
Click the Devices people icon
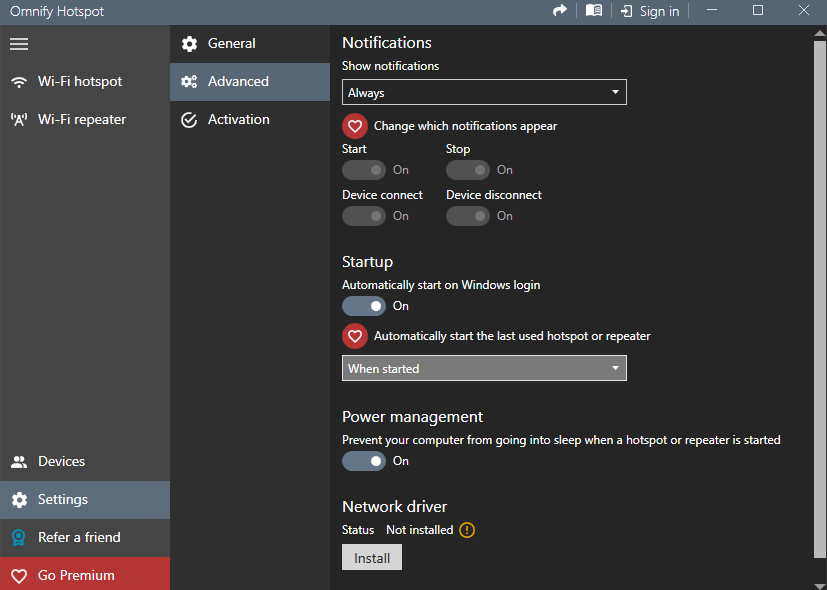pos(19,462)
